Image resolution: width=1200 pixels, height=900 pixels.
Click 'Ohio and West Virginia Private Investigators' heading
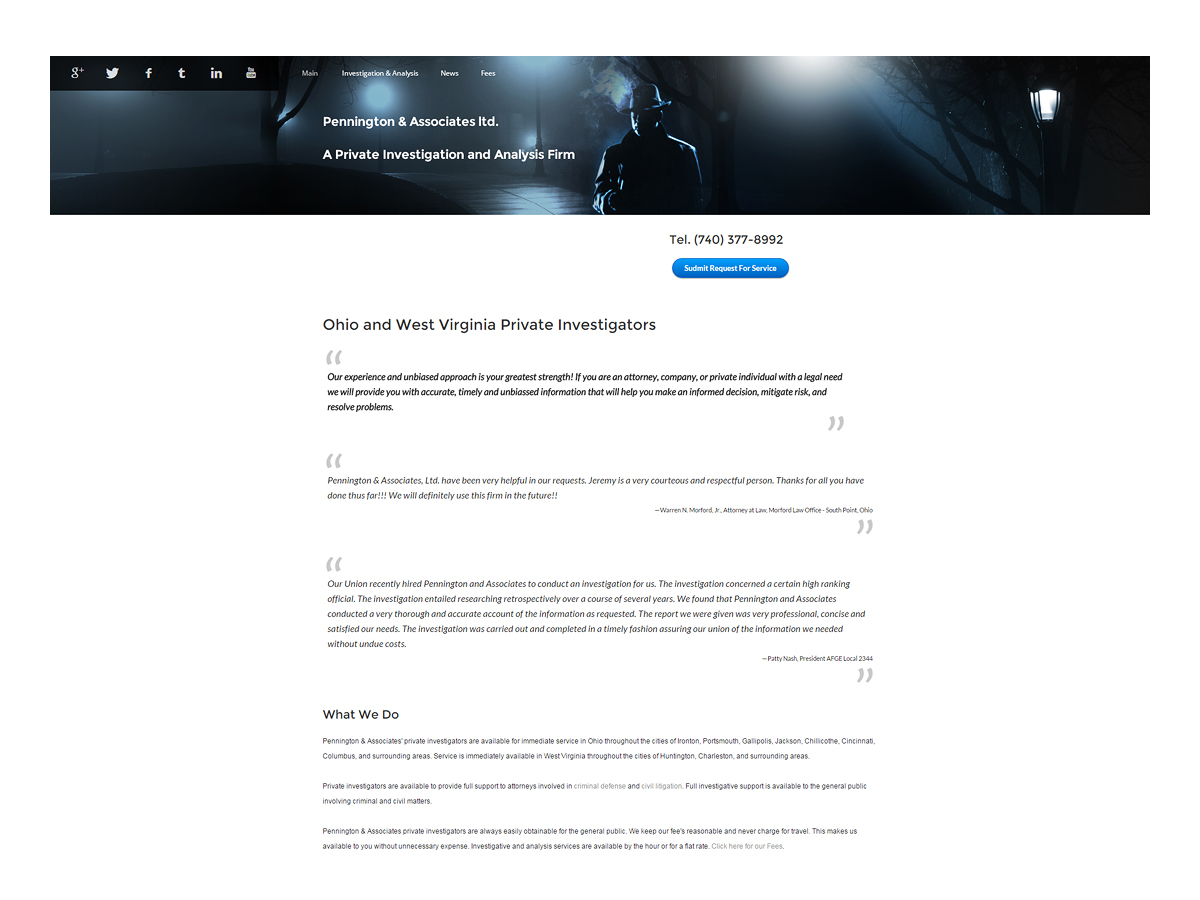(x=489, y=325)
